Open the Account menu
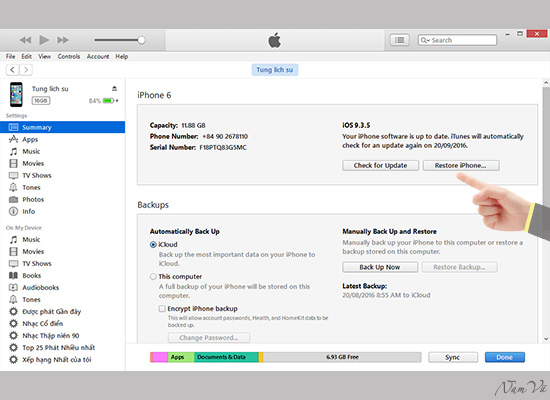This screenshot has width=550, height=400. [x=98, y=56]
